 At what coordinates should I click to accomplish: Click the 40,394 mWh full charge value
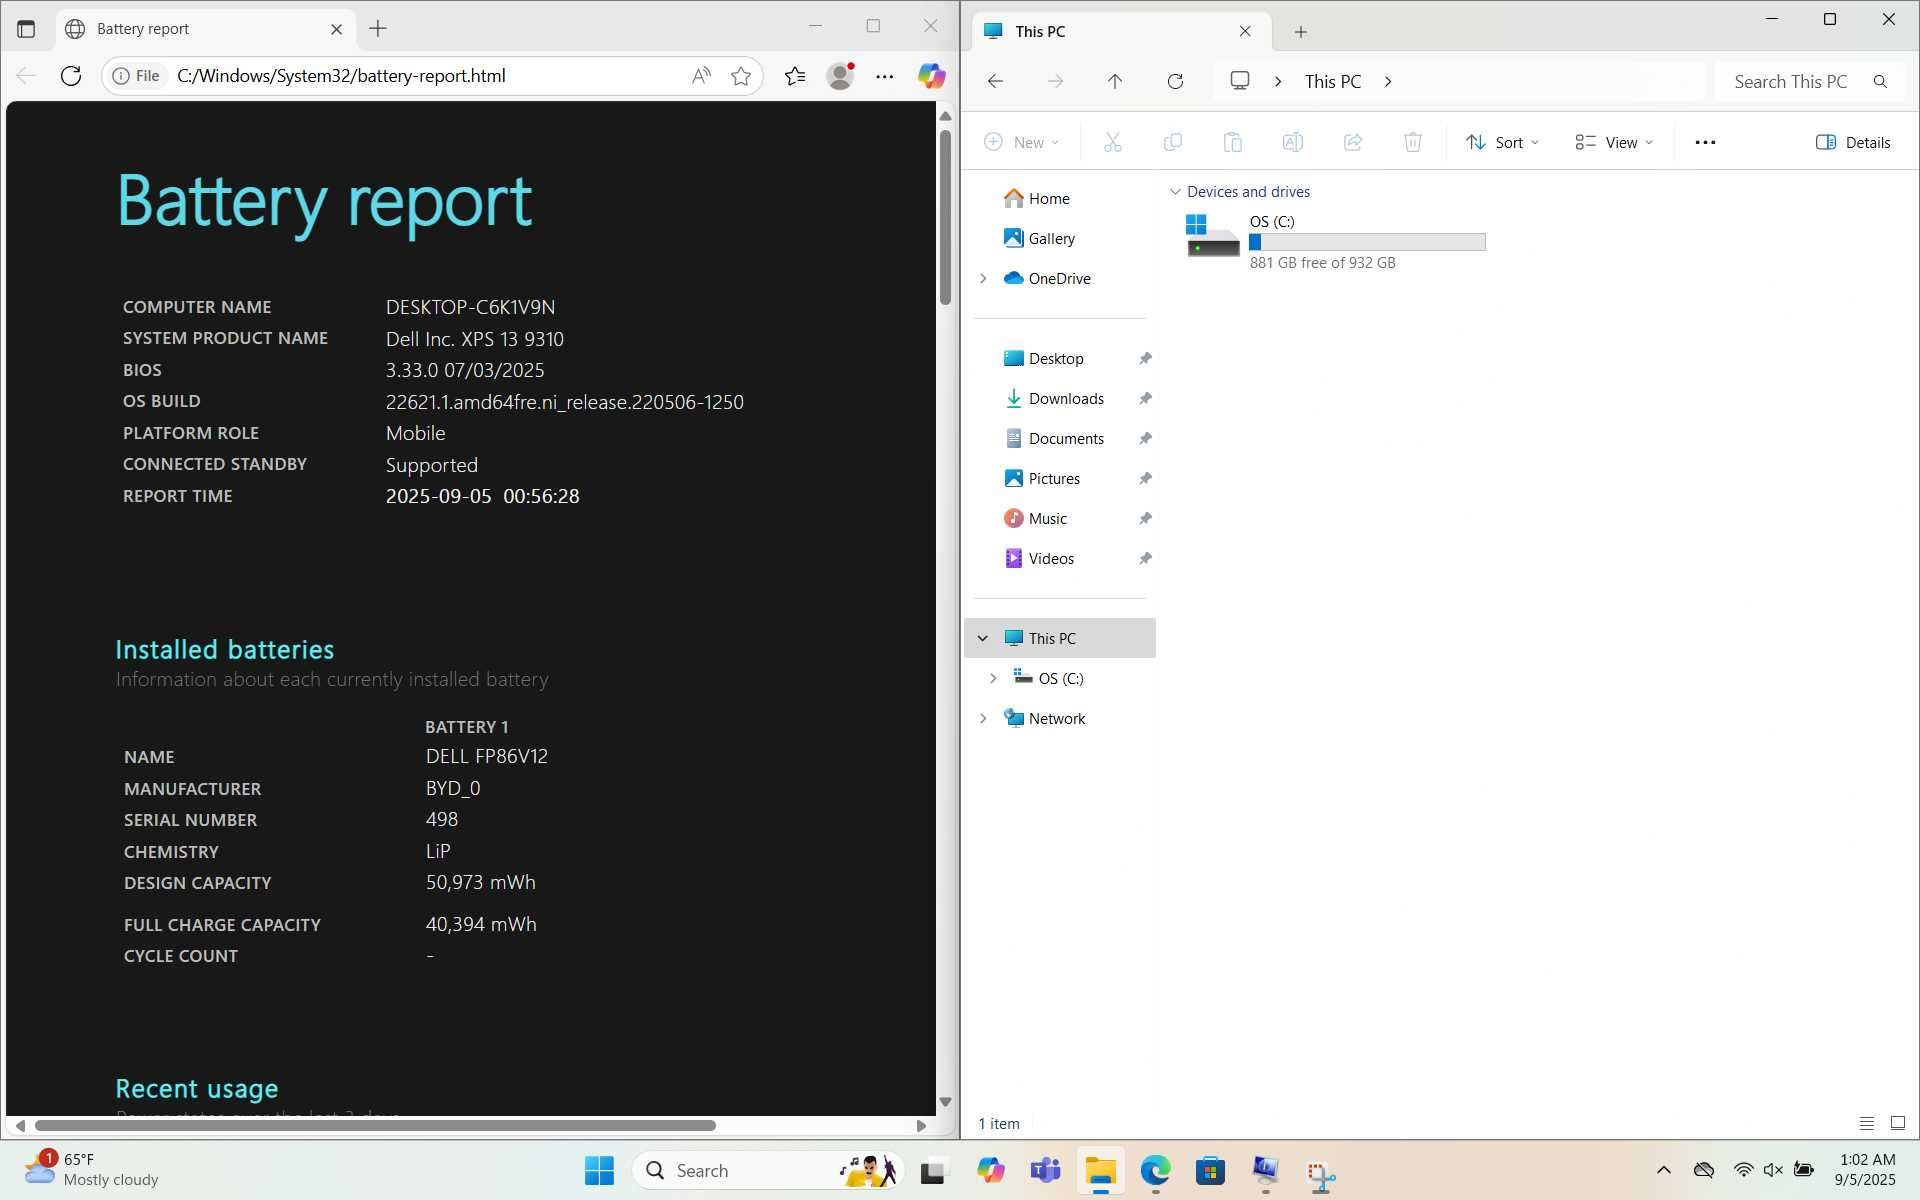coord(481,924)
